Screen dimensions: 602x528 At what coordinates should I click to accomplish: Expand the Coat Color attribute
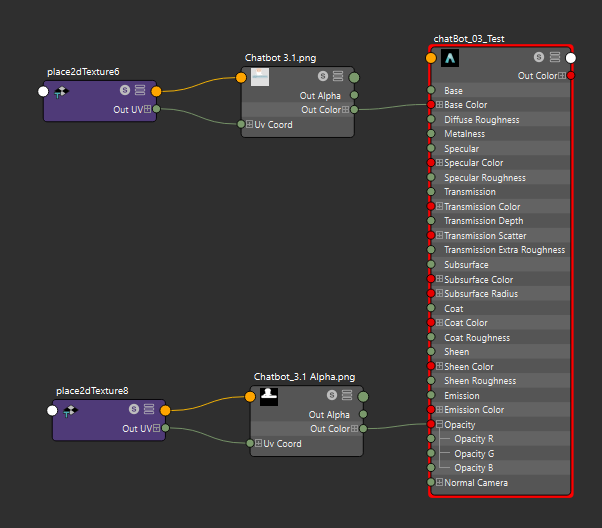[440, 323]
